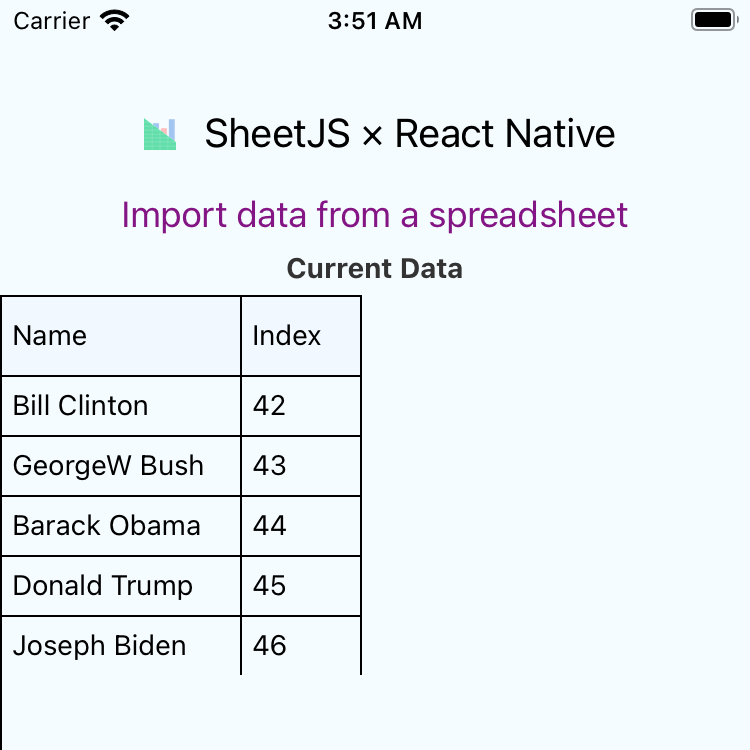The height and width of the screenshot is (750, 750).
Task: Select the cell containing 44
Action: click(300, 526)
